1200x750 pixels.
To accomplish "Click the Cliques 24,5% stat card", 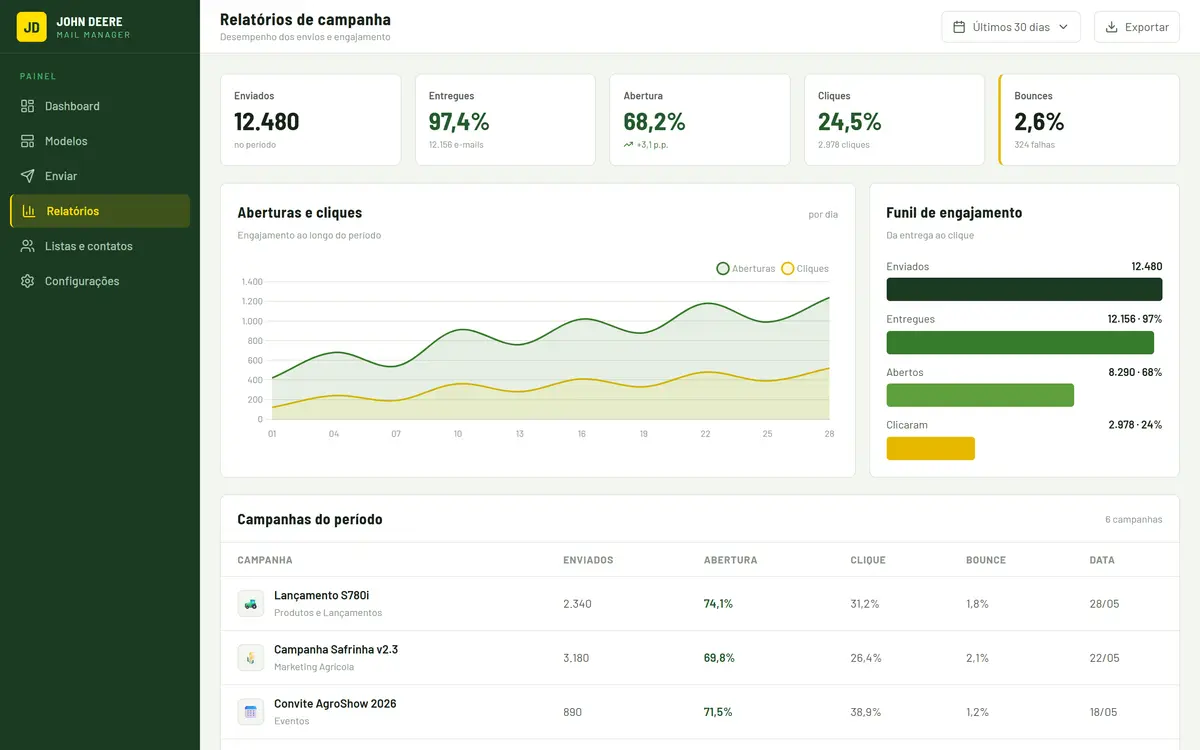I will [894, 120].
